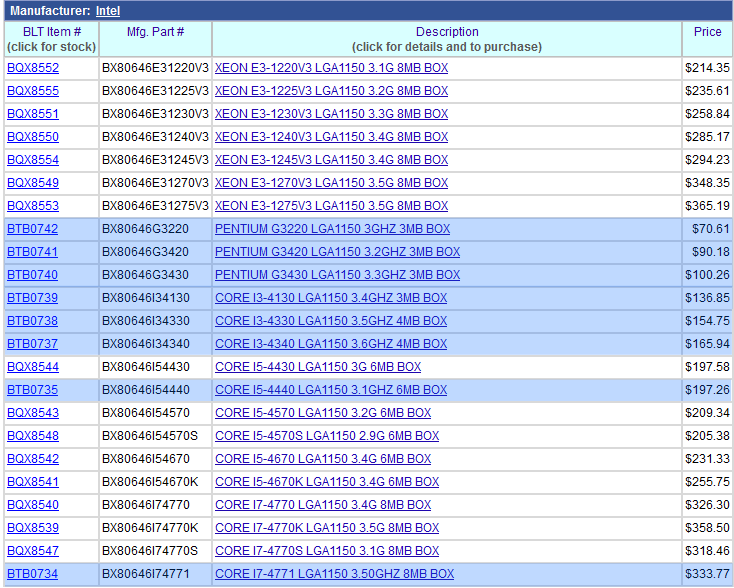
Task: Open CORE I5-4670K 3.4G 6MB details
Action: click(x=327, y=482)
